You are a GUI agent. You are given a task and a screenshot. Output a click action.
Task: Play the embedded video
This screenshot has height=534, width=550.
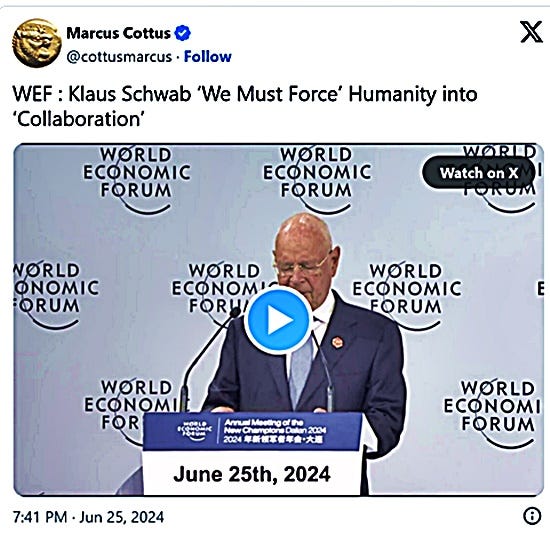click(x=278, y=320)
